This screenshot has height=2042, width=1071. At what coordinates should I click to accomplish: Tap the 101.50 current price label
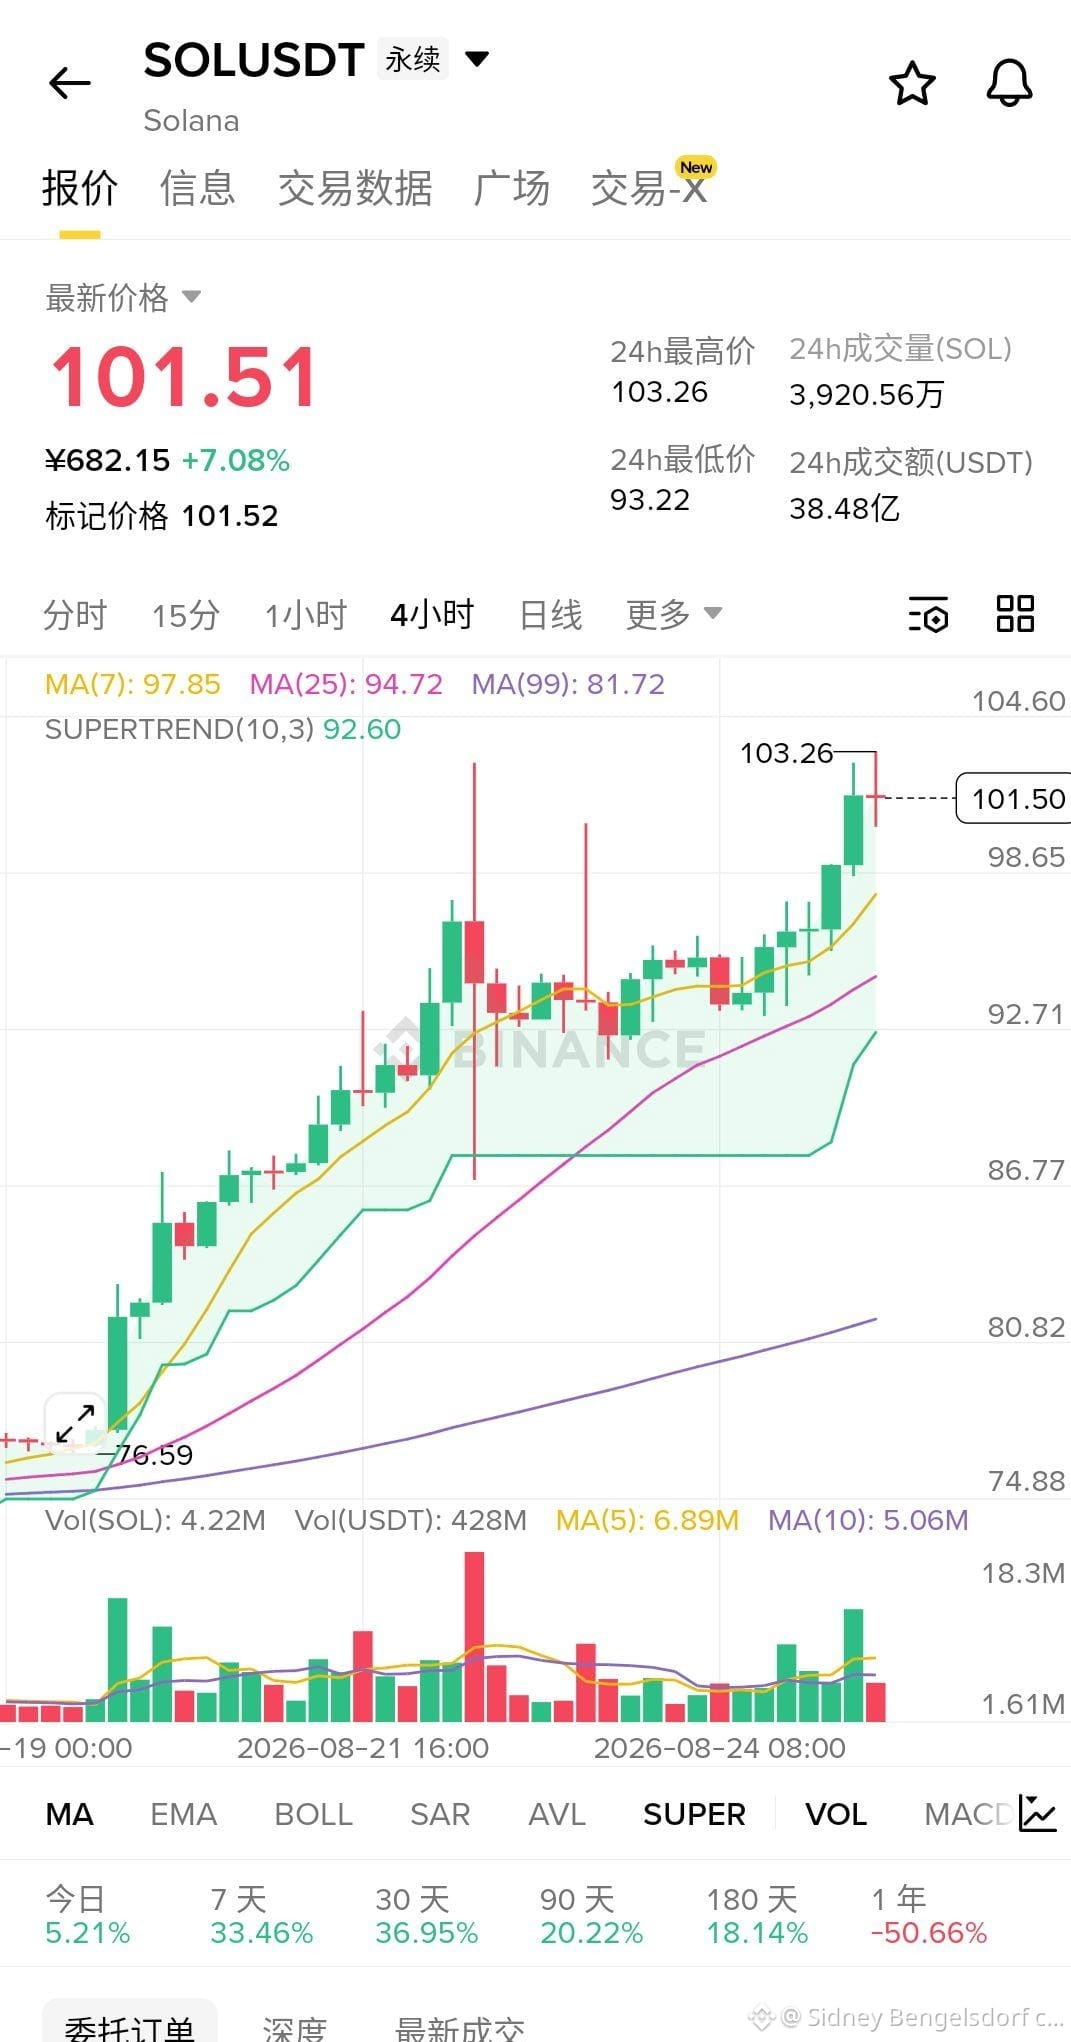pyautogui.click(x=1013, y=798)
